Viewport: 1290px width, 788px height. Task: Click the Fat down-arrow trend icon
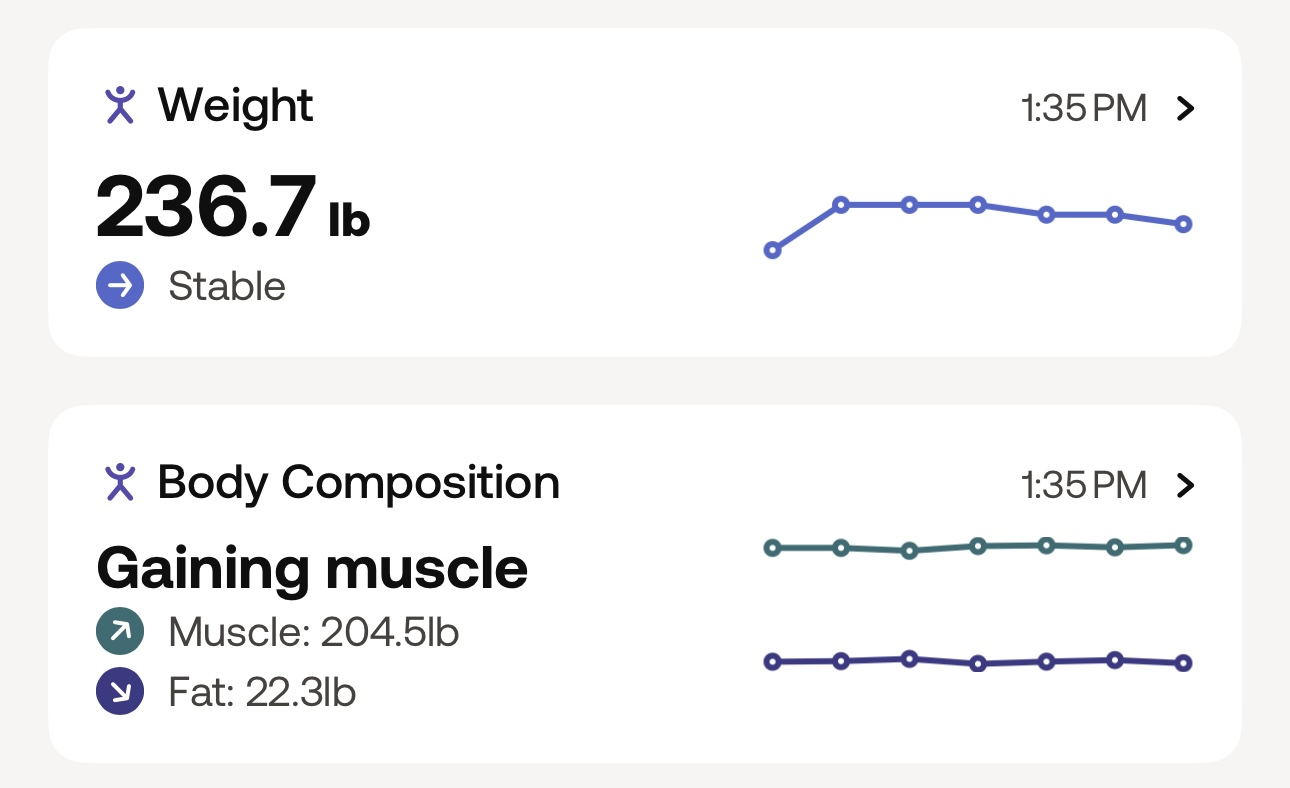120,692
